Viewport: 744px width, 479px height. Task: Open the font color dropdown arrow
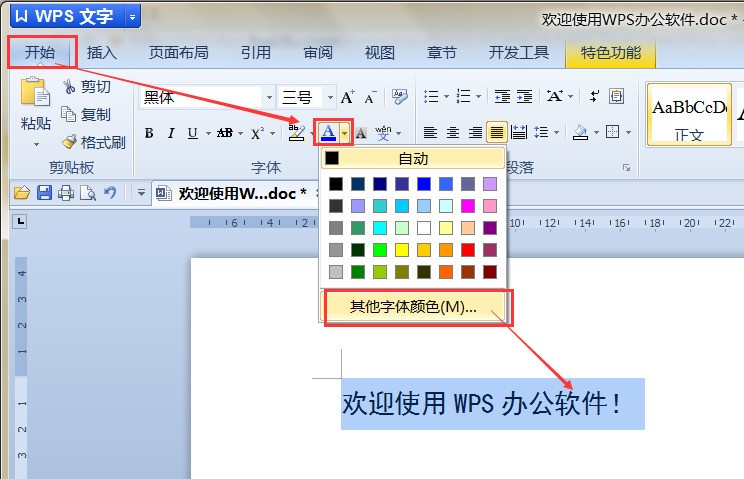click(x=345, y=133)
